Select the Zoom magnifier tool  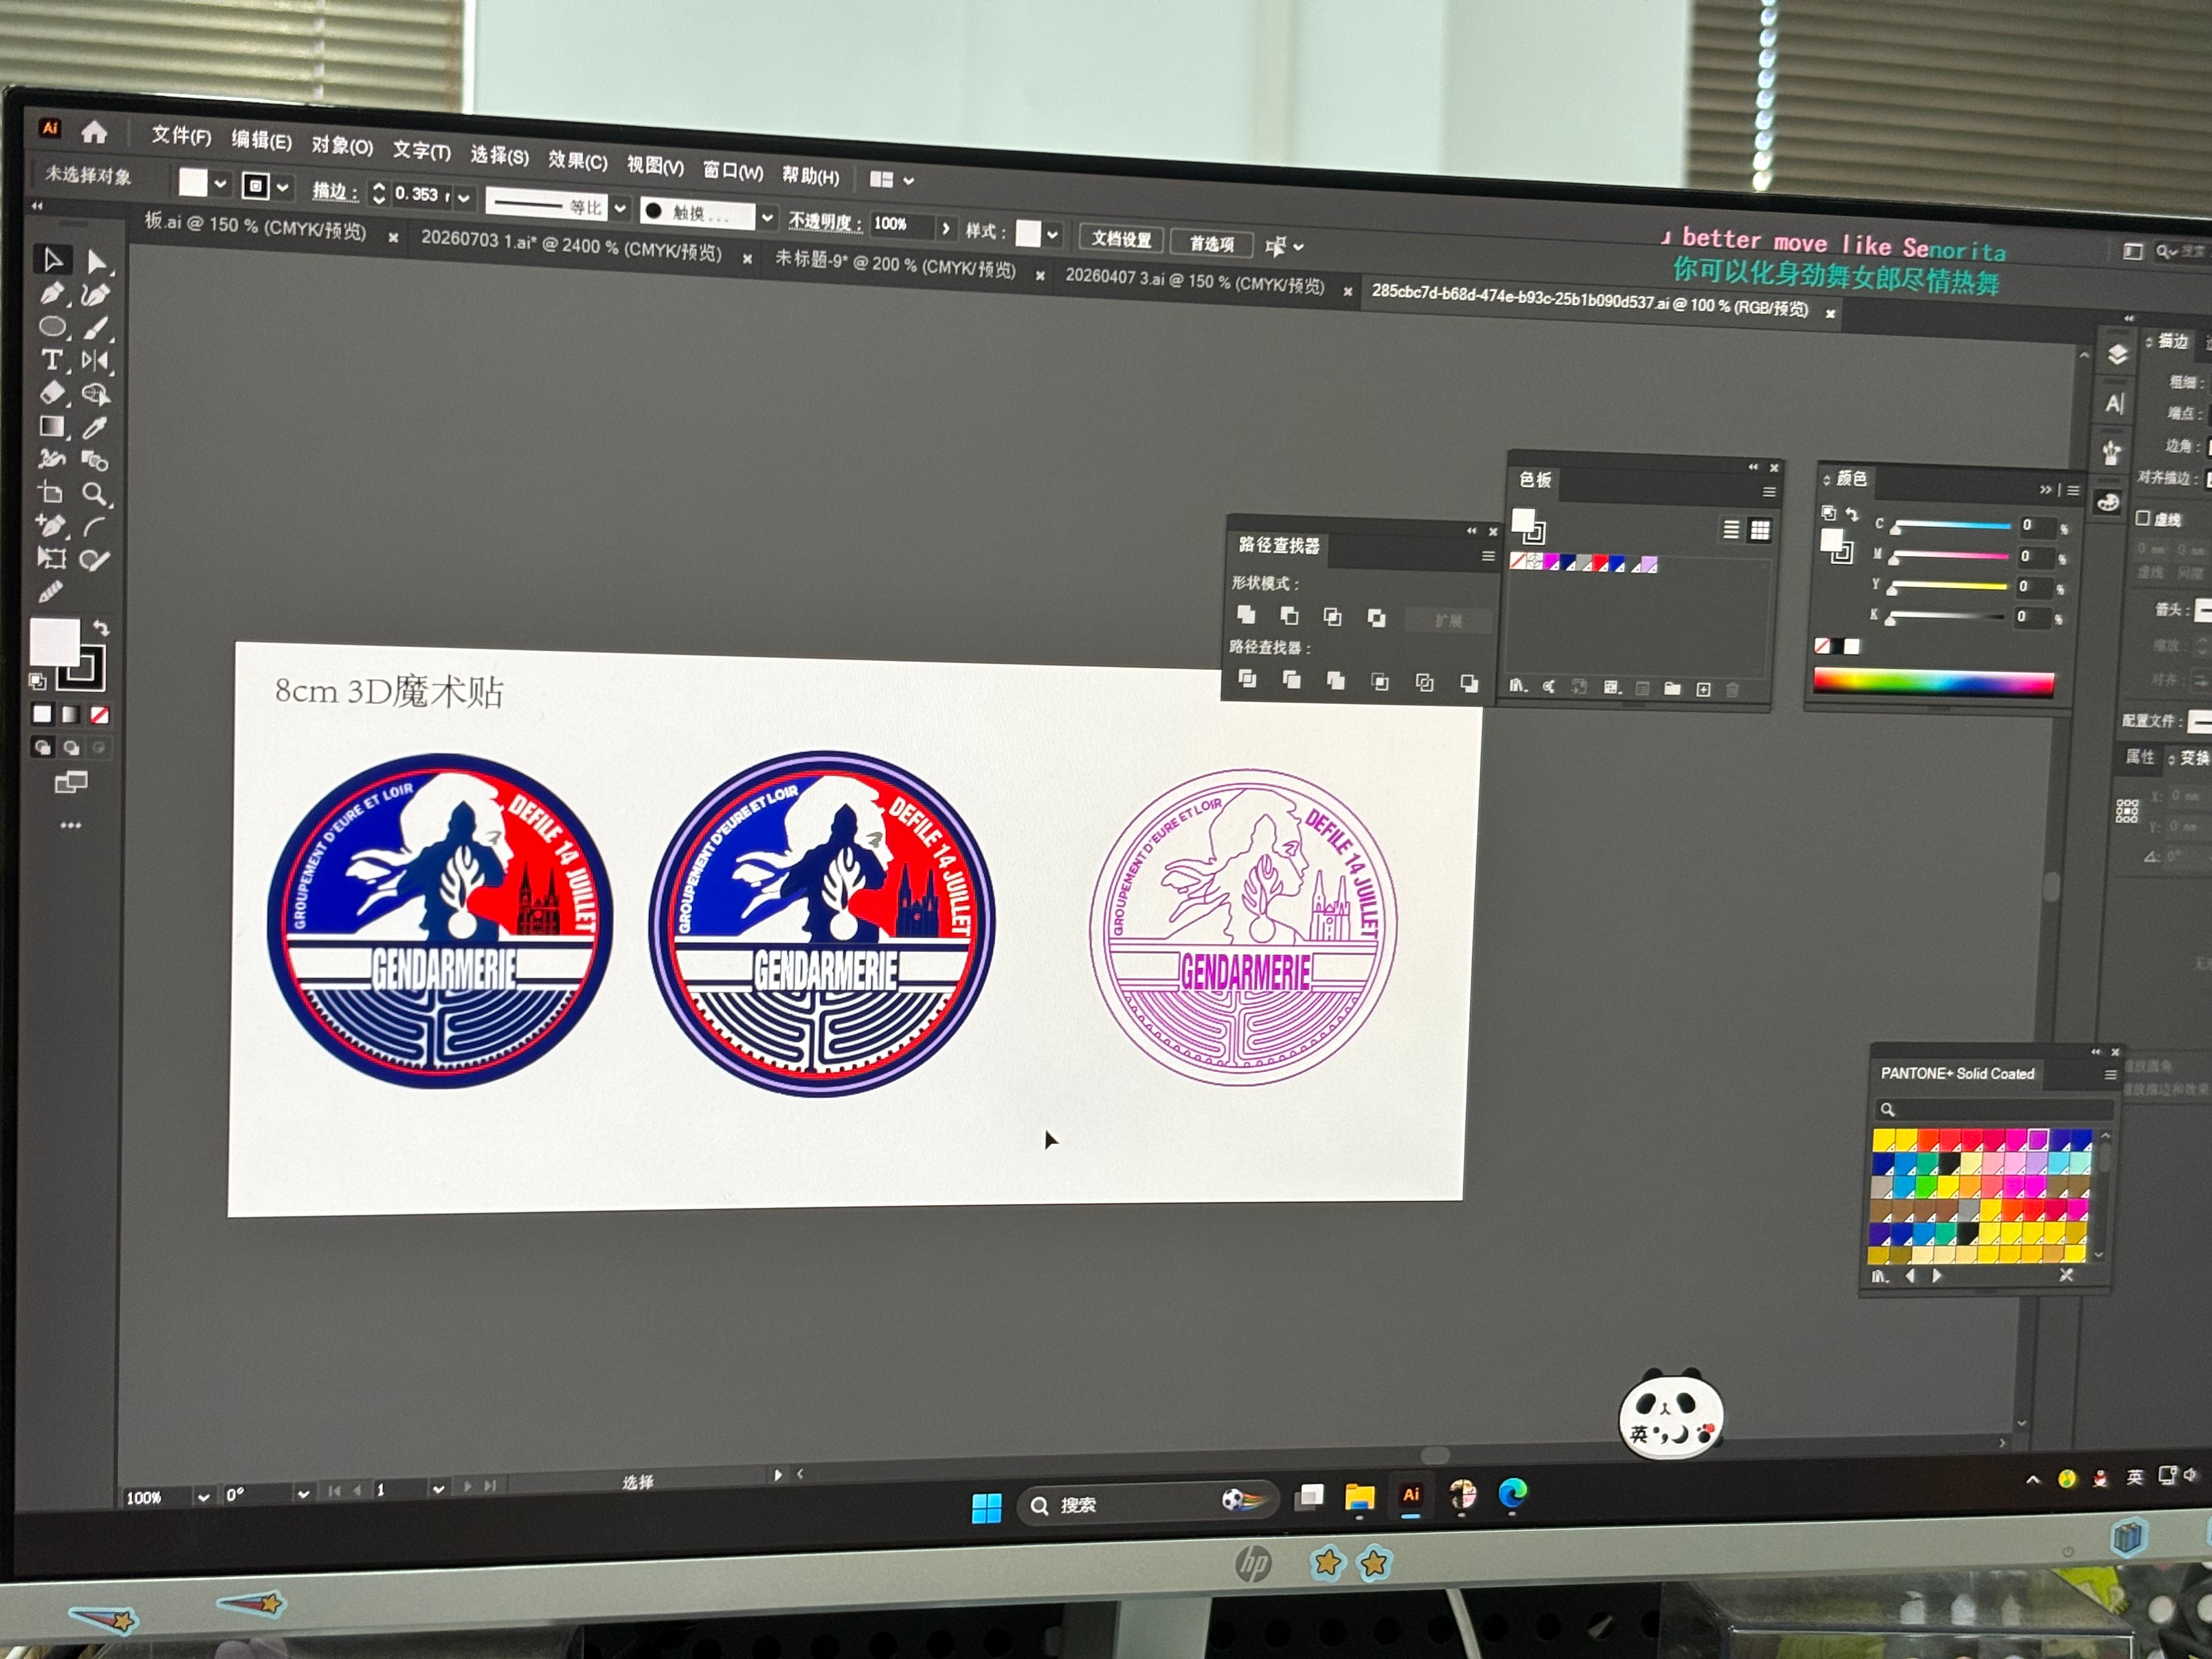pyautogui.click(x=95, y=493)
